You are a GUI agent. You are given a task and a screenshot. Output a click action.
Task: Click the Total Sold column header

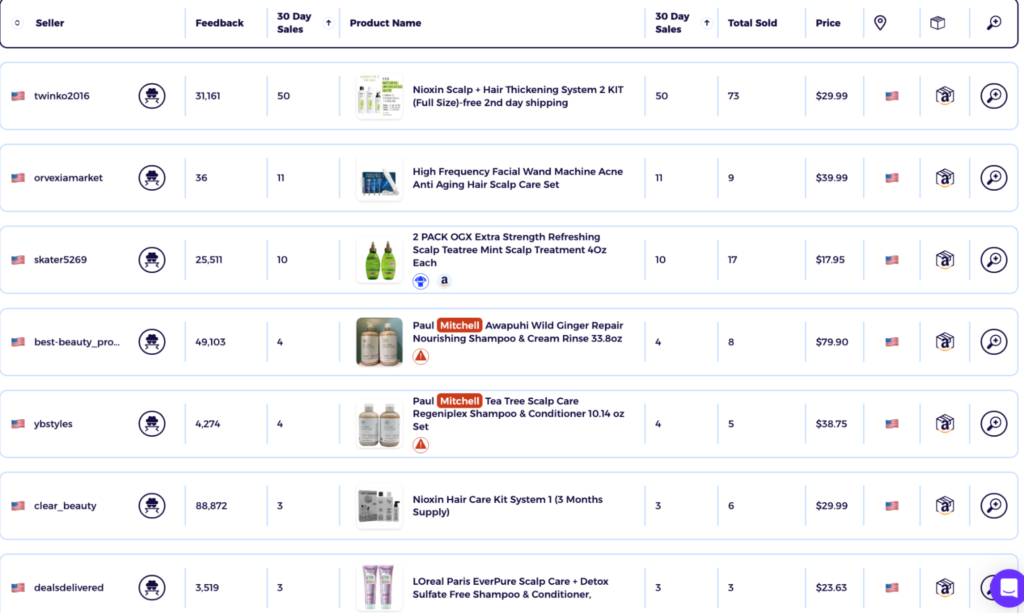pyautogui.click(x=752, y=23)
